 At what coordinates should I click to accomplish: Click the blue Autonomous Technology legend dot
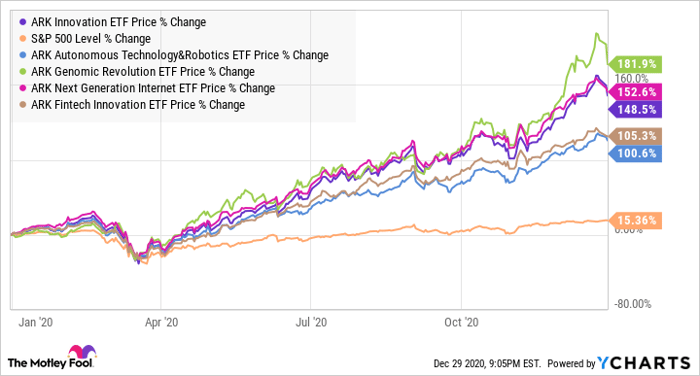[23, 55]
